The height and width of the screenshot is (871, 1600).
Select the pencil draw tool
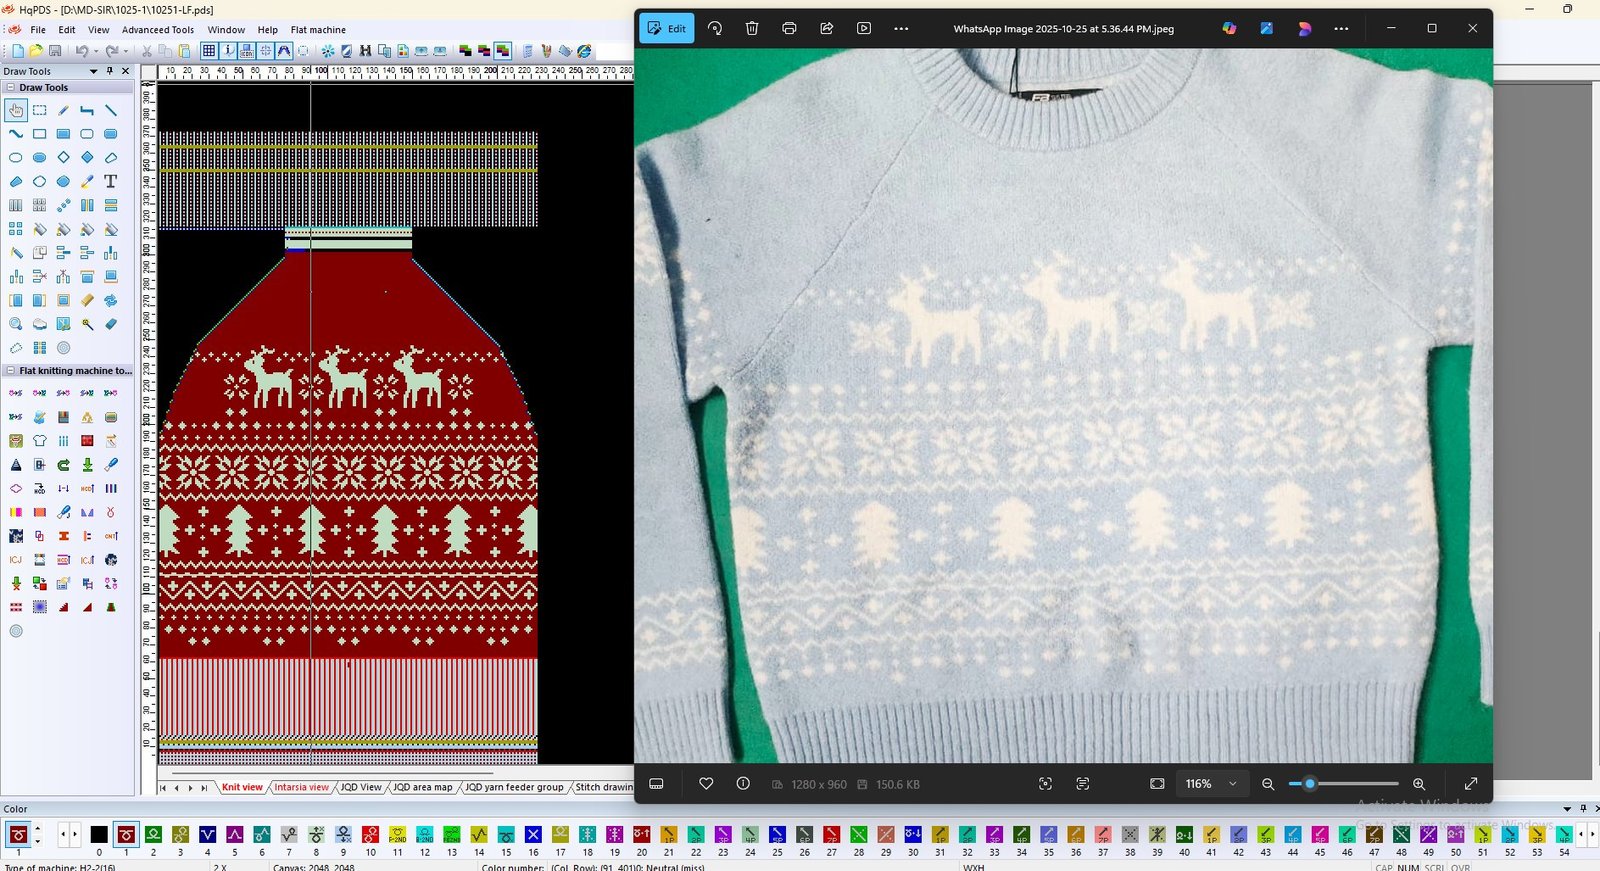click(63, 110)
